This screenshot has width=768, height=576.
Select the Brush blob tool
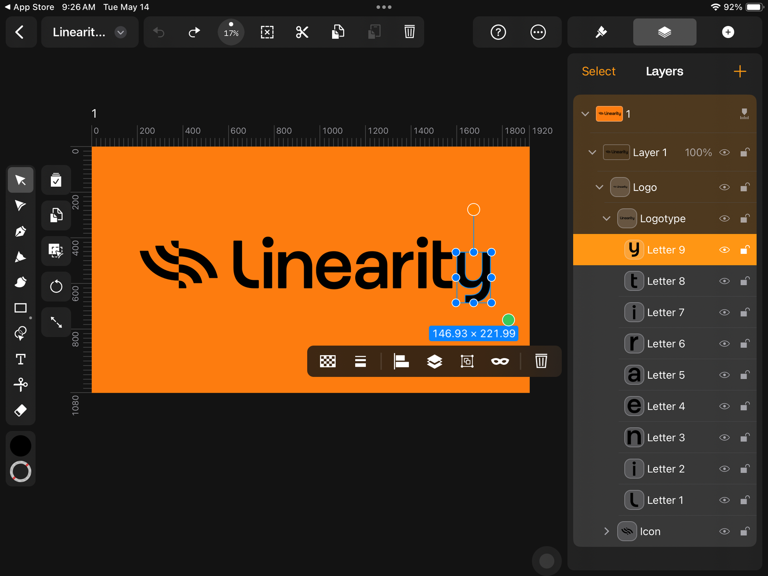(x=21, y=282)
